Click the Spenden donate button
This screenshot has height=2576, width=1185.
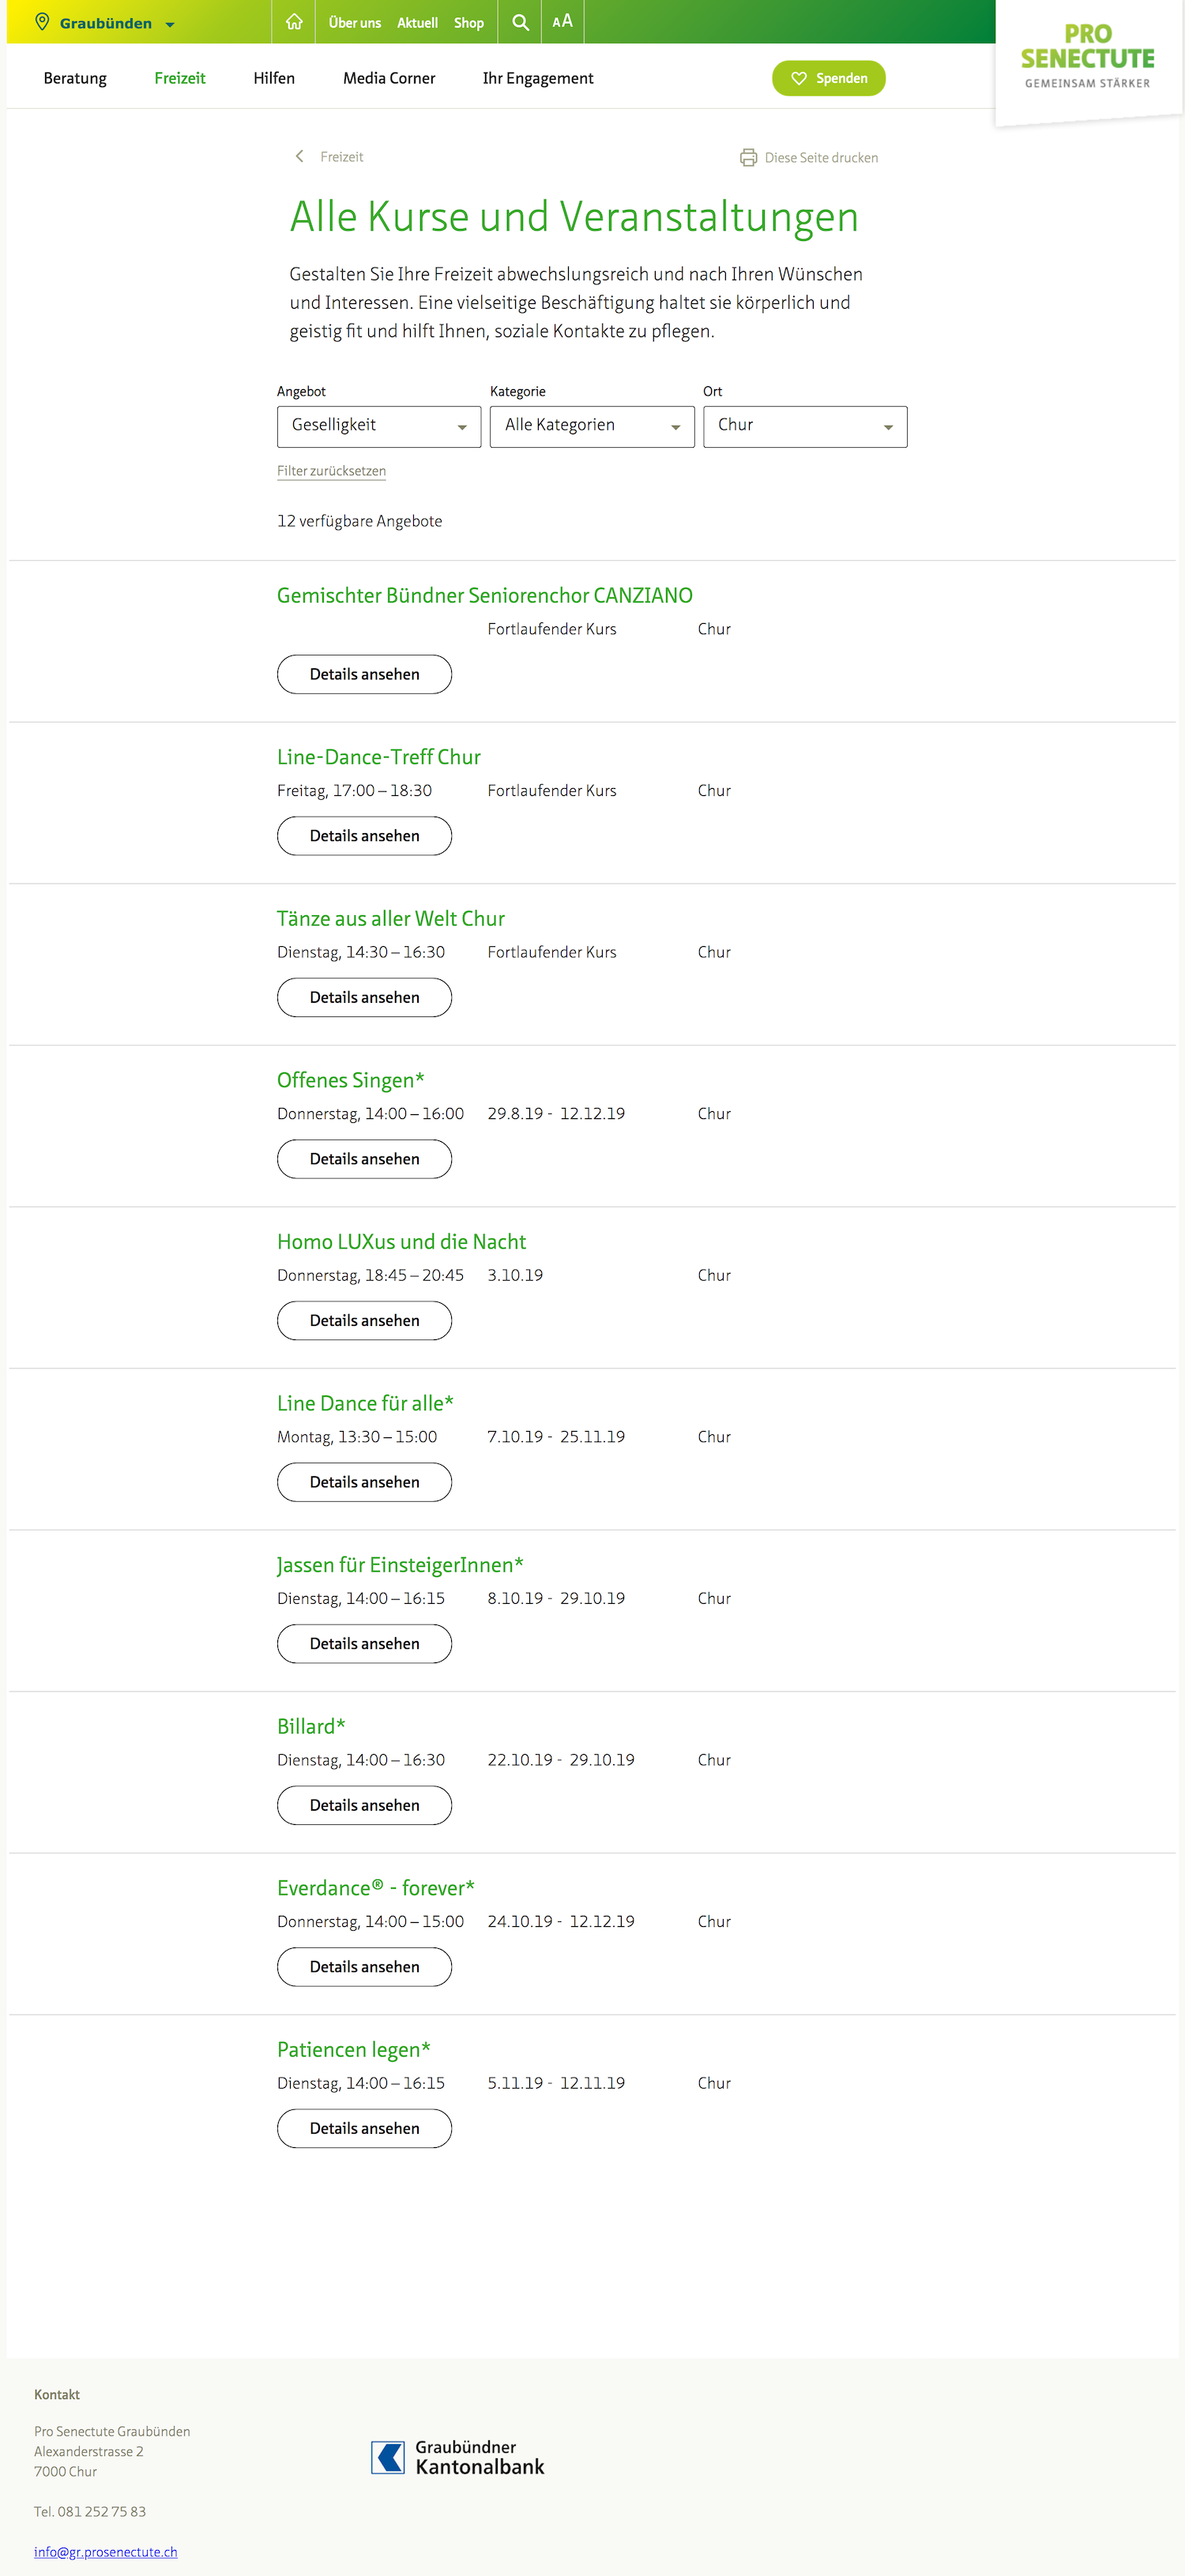(x=828, y=78)
